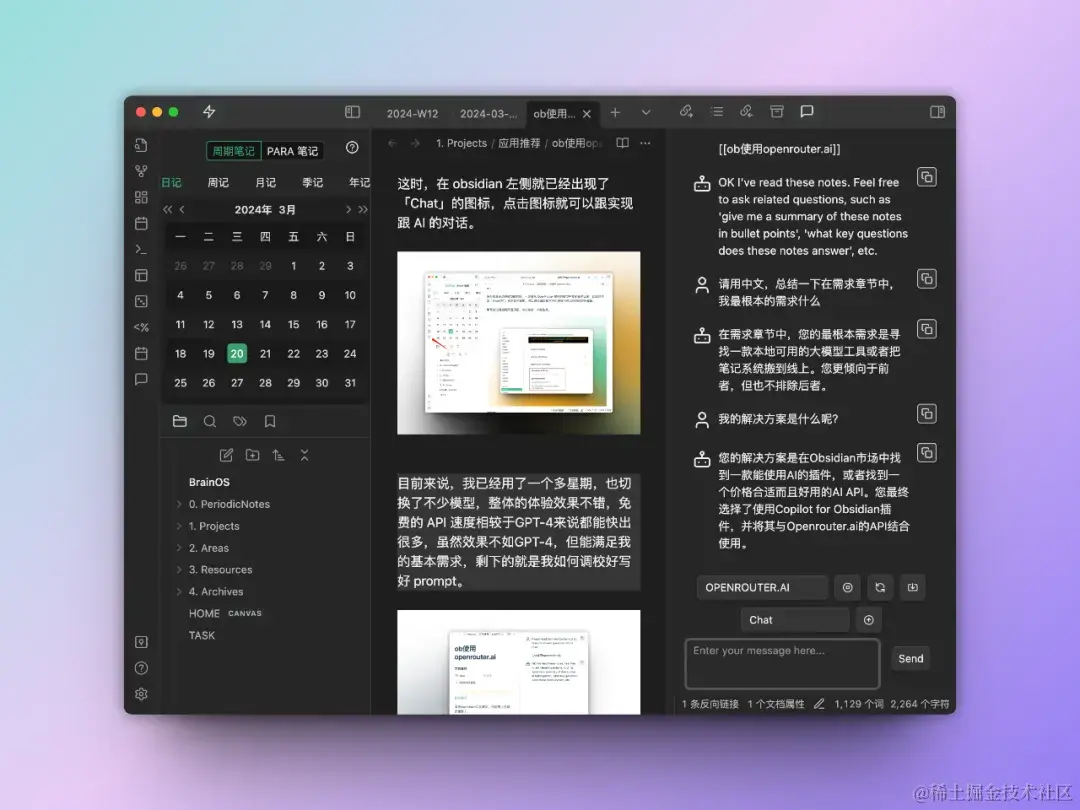Select the 周期笔记 toggle button
This screenshot has width=1080, height=810.
[x=233, y=151]
